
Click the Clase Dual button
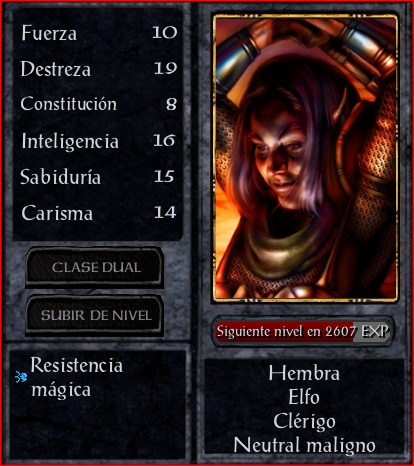pyautogui.click(x=94, y=267)
